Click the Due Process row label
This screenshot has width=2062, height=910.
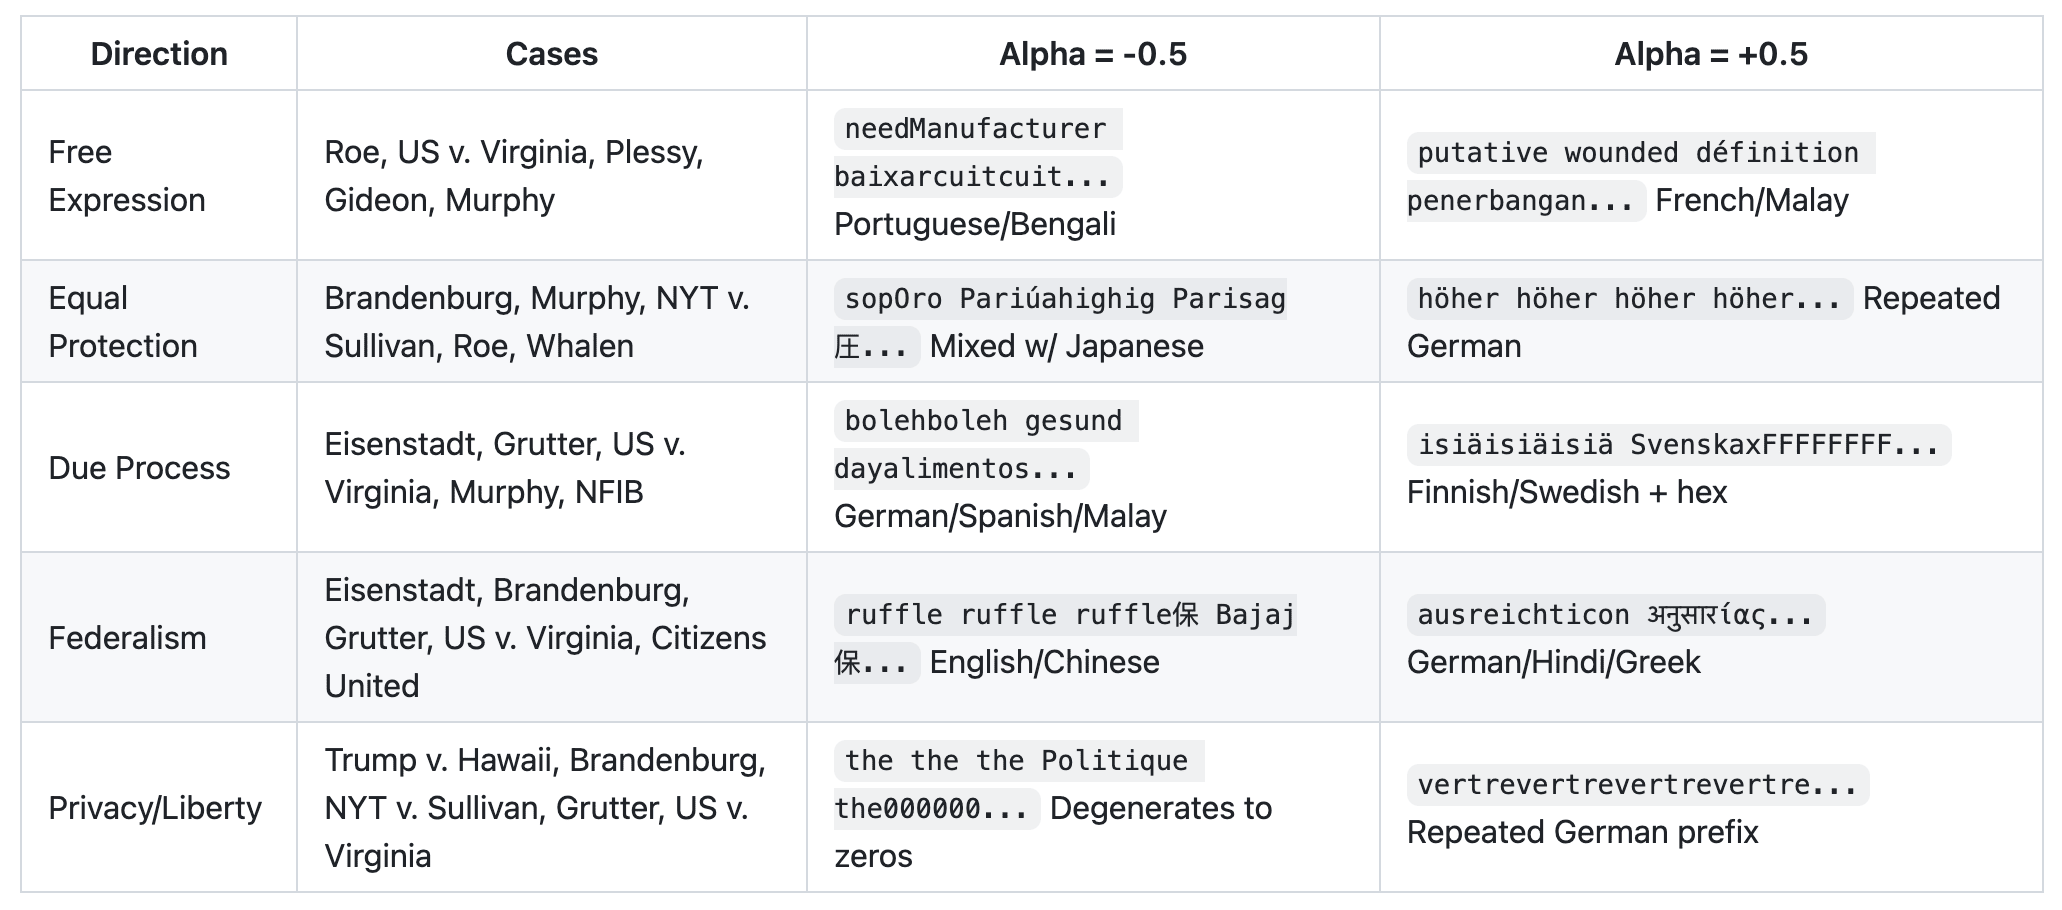point(139,468)
